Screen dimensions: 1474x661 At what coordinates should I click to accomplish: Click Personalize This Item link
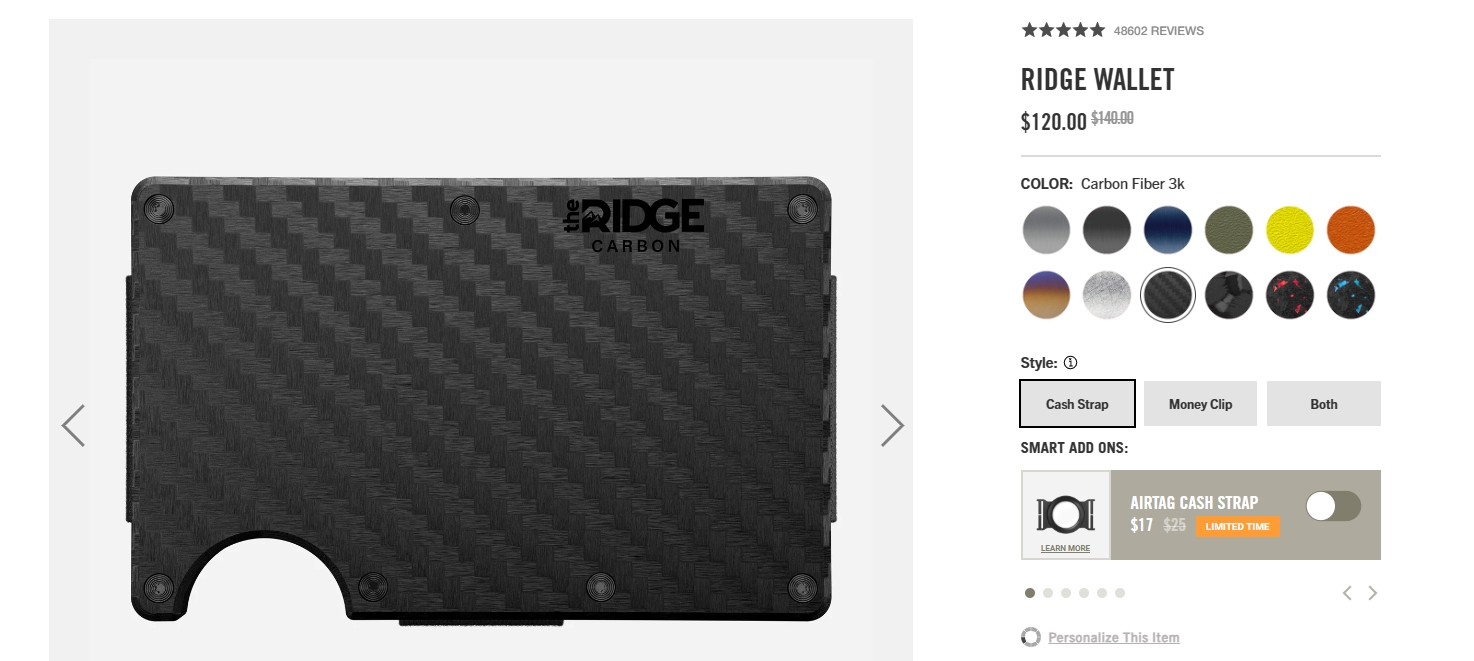(x=1114, y=637)
